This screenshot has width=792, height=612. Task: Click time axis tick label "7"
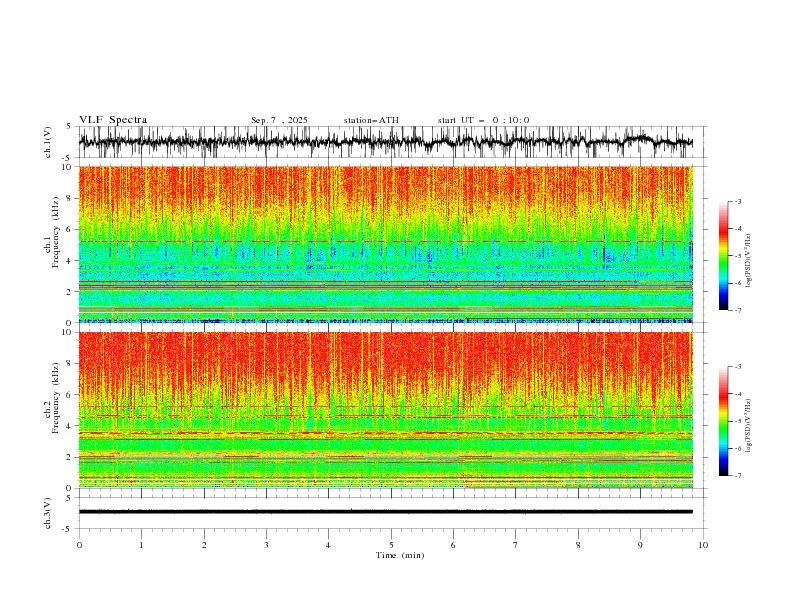[516, 545]
